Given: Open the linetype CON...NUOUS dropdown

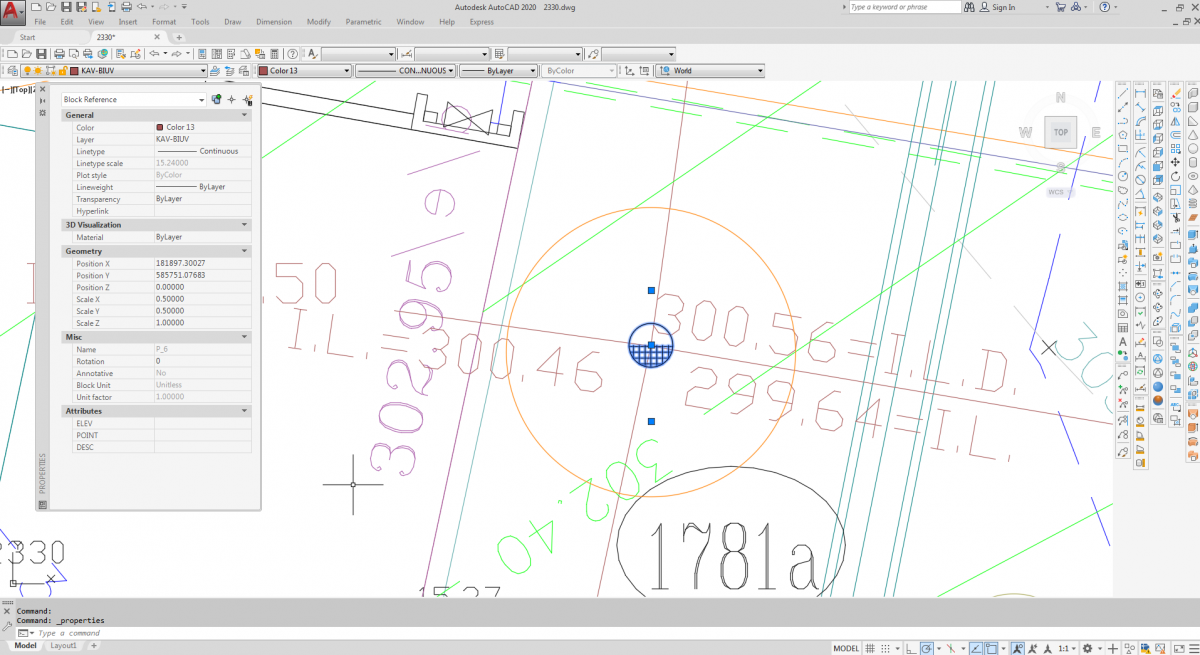Looking at the screenshot, I should point(450,71).
